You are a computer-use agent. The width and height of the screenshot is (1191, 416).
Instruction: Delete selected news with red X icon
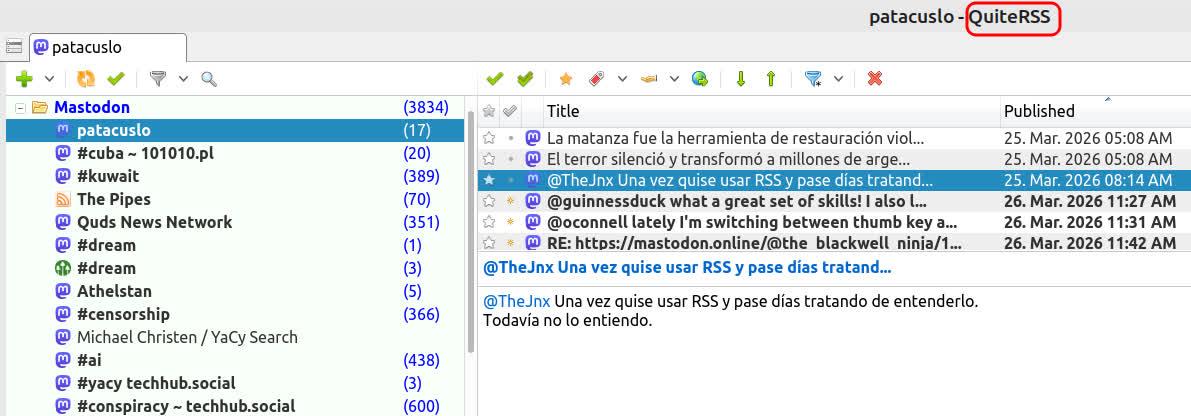(875, 78)
